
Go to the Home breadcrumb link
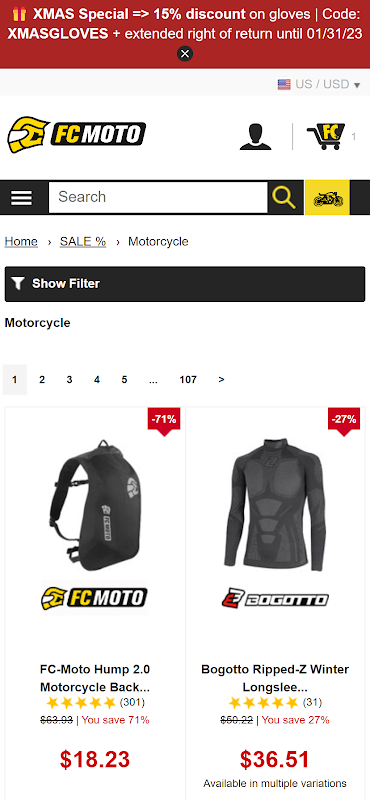click(21, 241)
